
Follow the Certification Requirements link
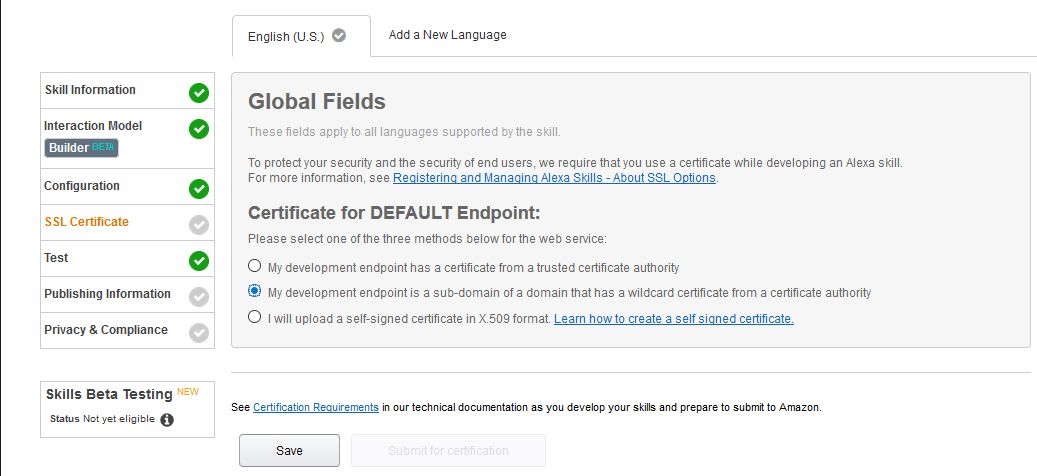[316, 408]
